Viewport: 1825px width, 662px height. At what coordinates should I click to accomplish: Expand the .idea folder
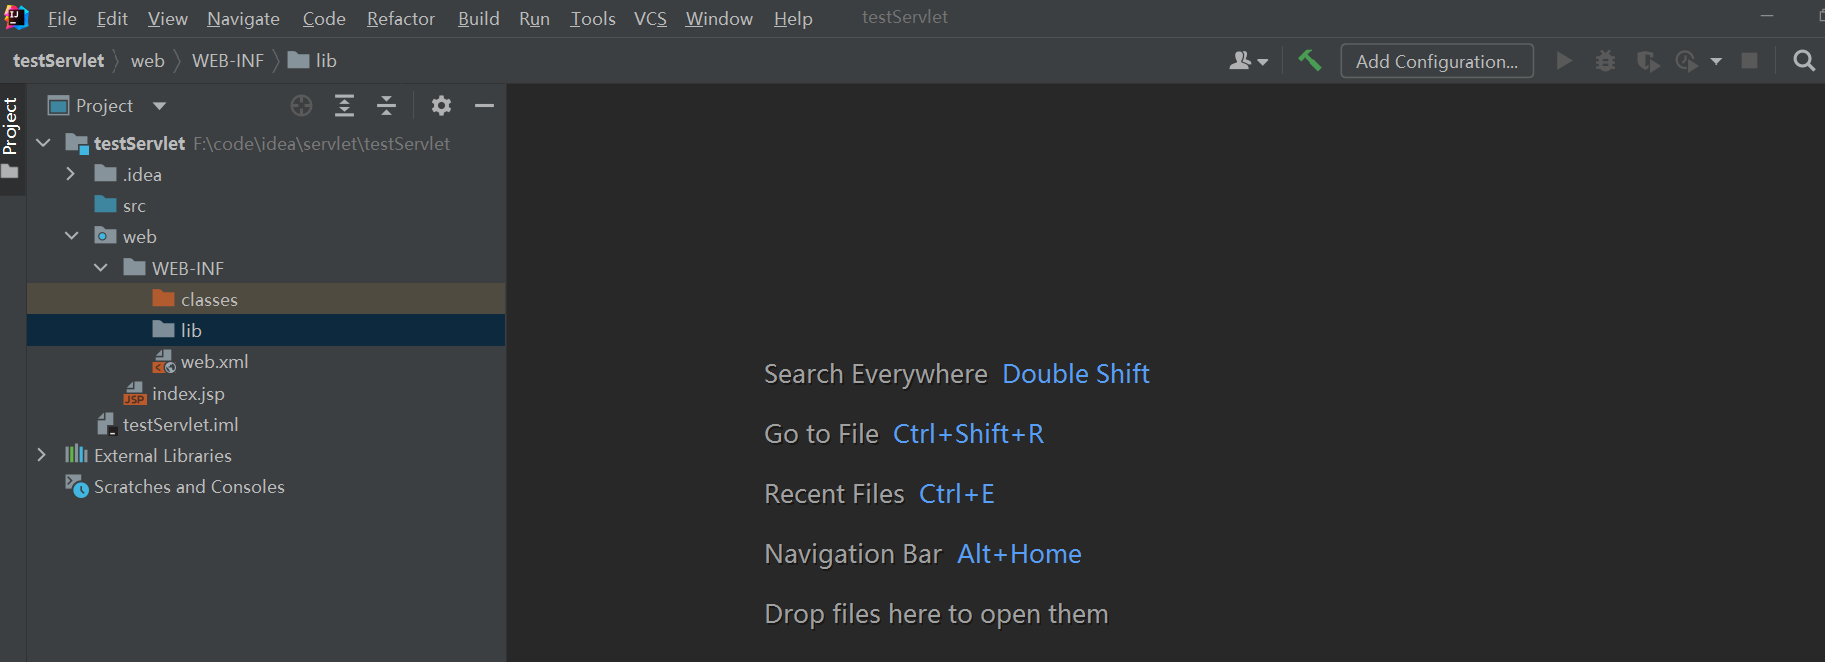pos(70,174)
